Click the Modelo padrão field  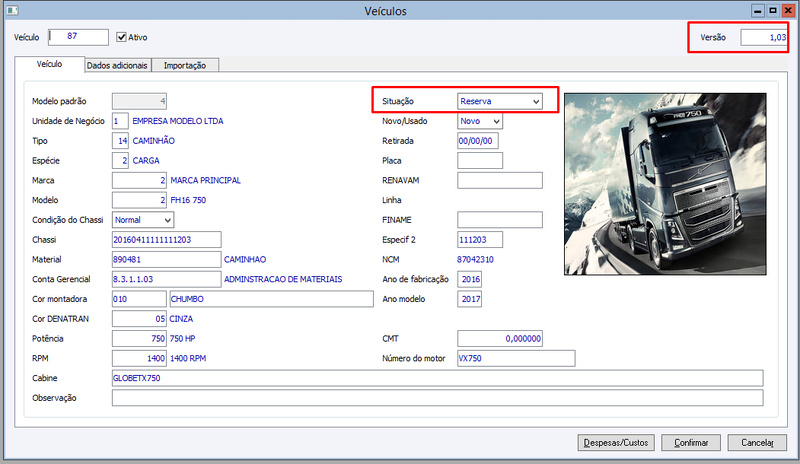pos(139,101)
